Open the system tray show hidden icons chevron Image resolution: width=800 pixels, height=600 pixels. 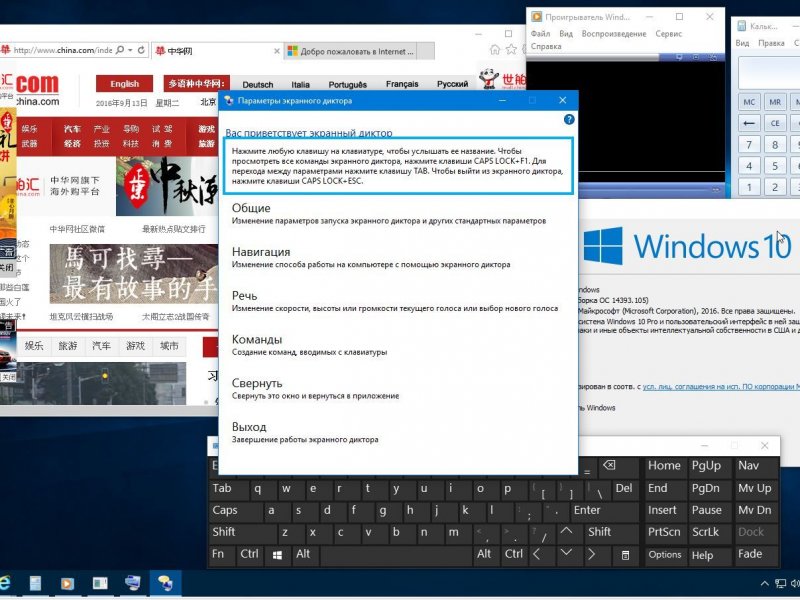(764, 583)
